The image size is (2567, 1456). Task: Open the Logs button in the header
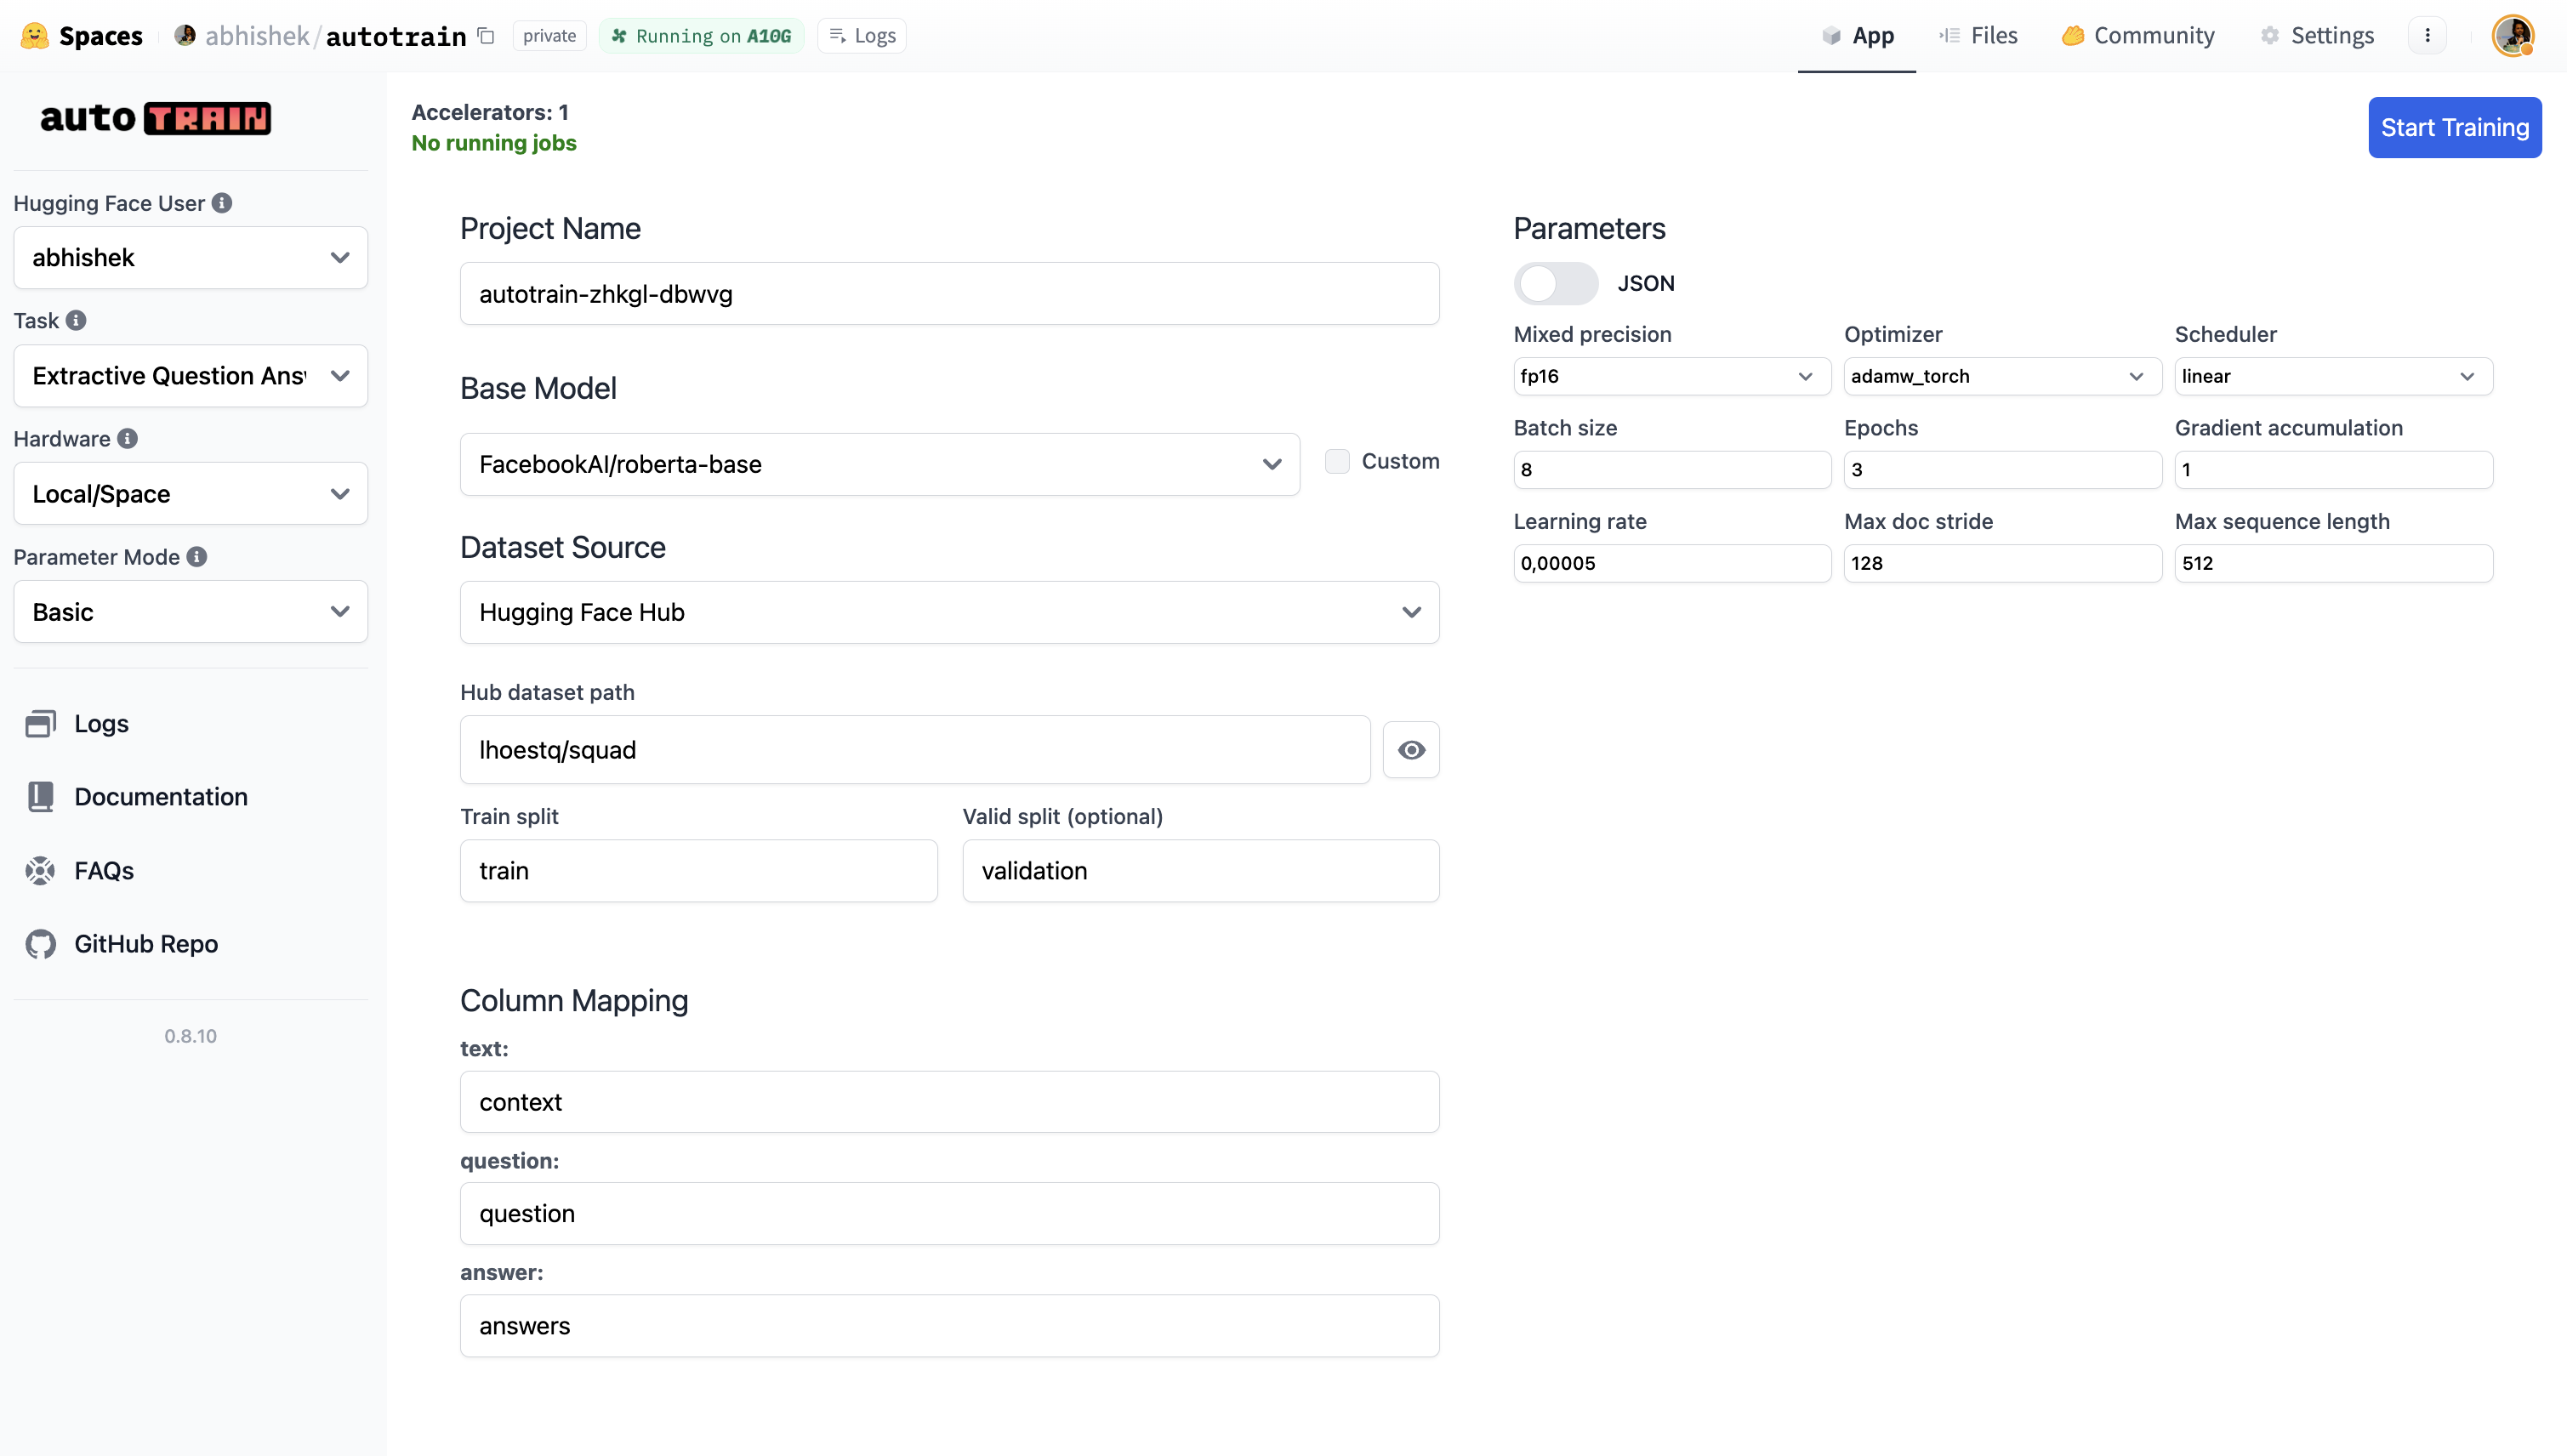pyautogui.click(x=862, y=36)
